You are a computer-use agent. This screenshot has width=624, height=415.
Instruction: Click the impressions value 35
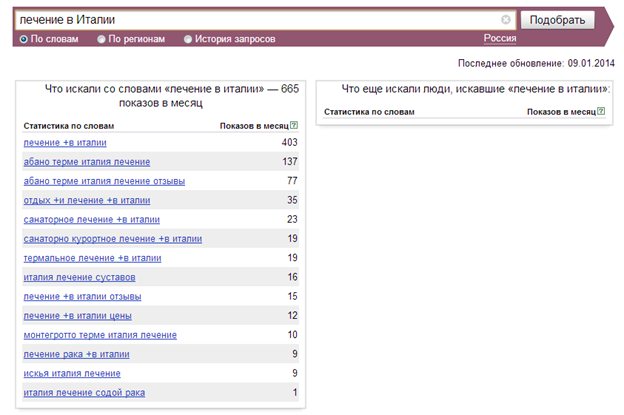point(292,200)
